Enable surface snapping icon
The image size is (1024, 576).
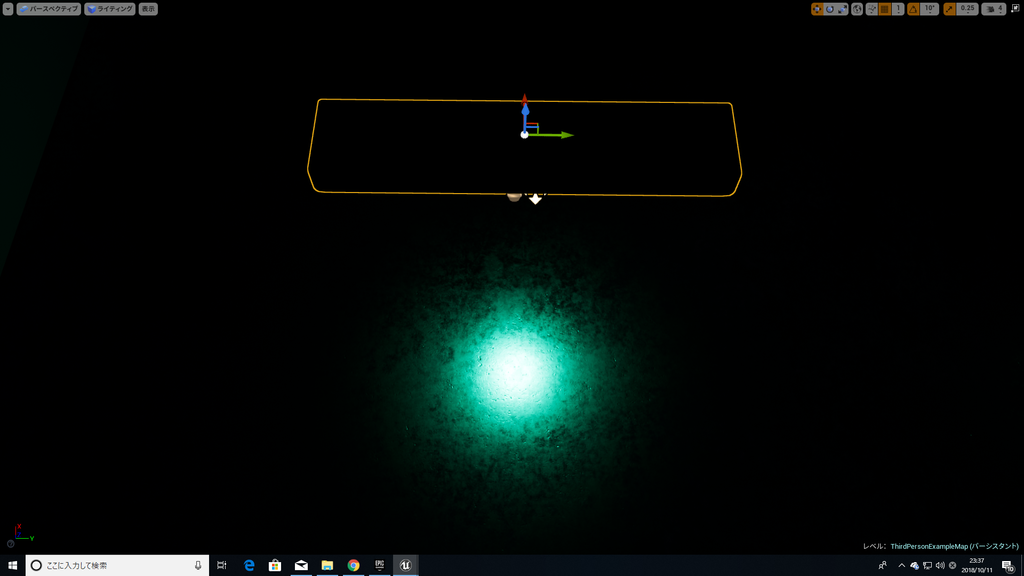point(871,8)
